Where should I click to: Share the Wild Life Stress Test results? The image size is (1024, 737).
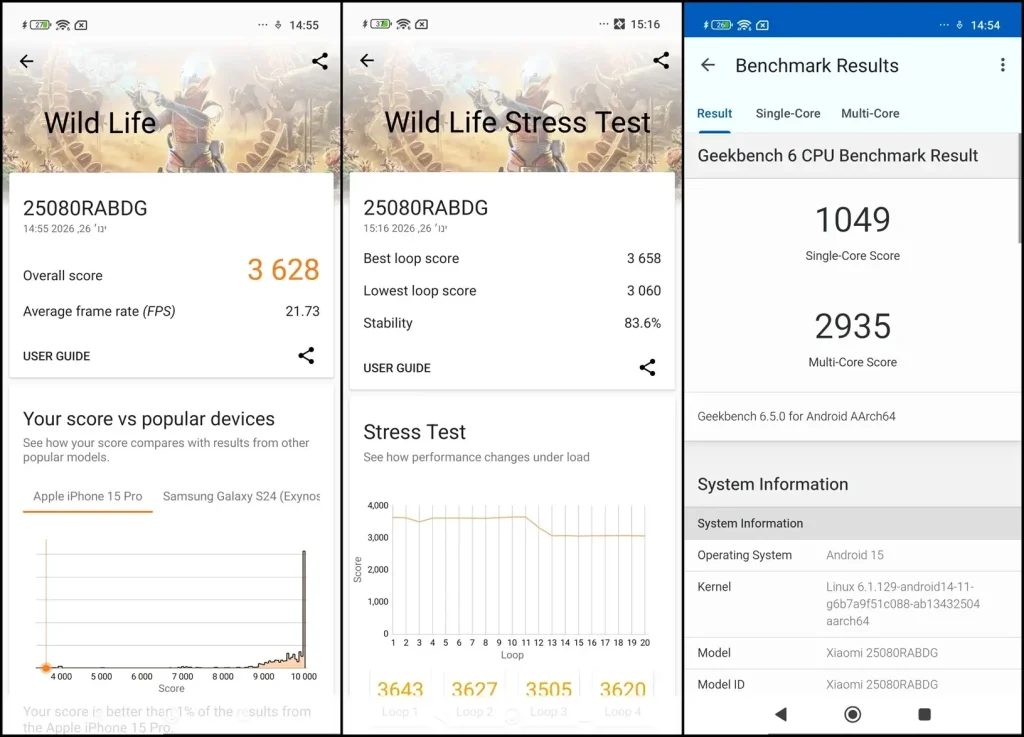(660, 61)
